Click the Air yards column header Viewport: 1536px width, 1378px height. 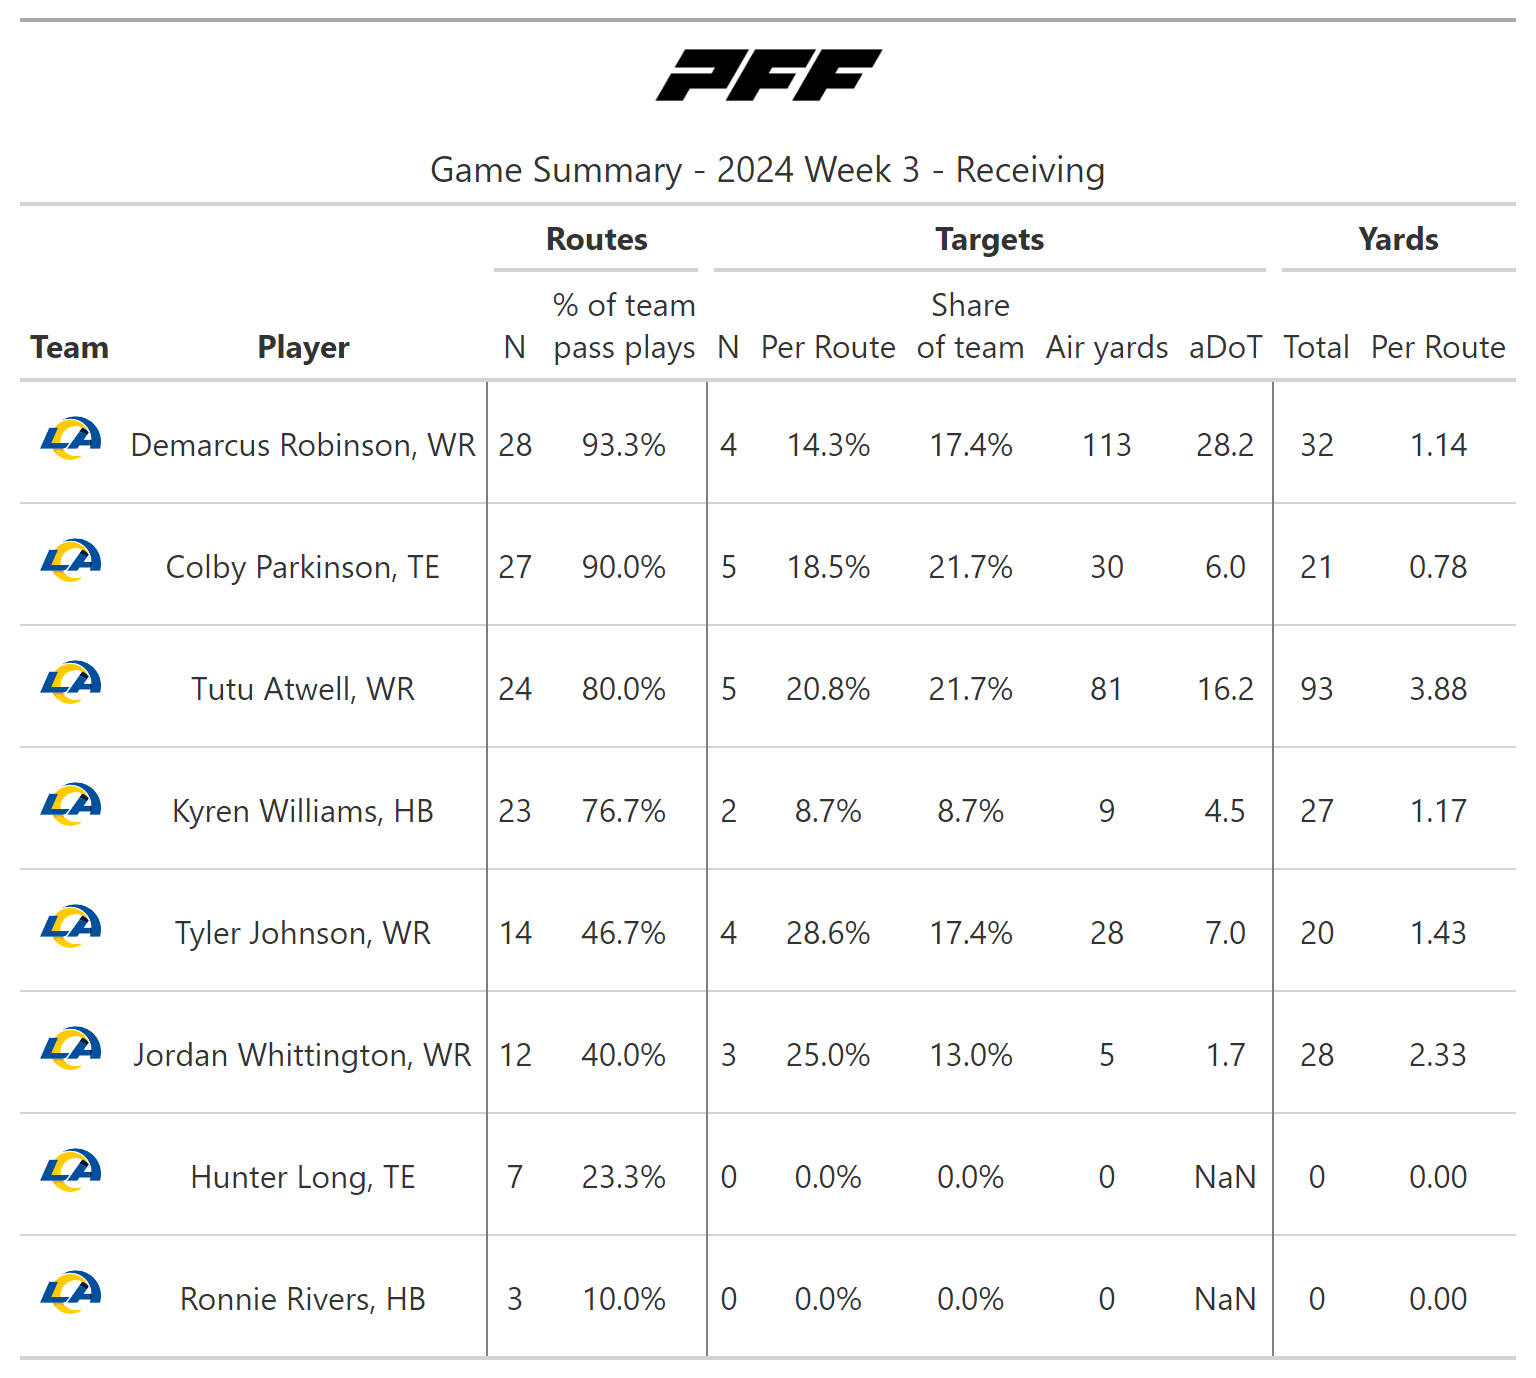tap(1106, 347)
